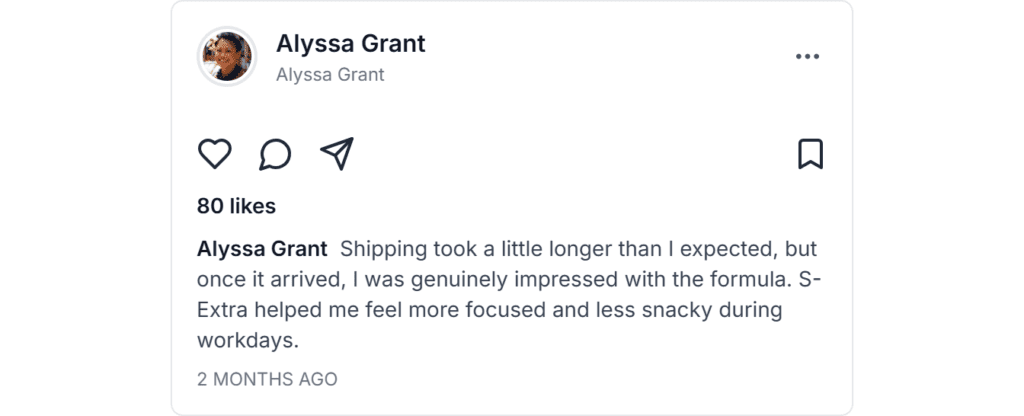The width and height of the screenshot is (1024, 416).
Task: Toggle bookmark saved state for this post
Action: (x=810, y=154)
